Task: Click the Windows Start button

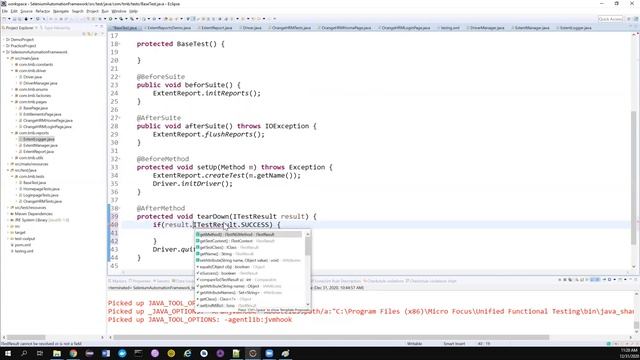Action: 7,353
